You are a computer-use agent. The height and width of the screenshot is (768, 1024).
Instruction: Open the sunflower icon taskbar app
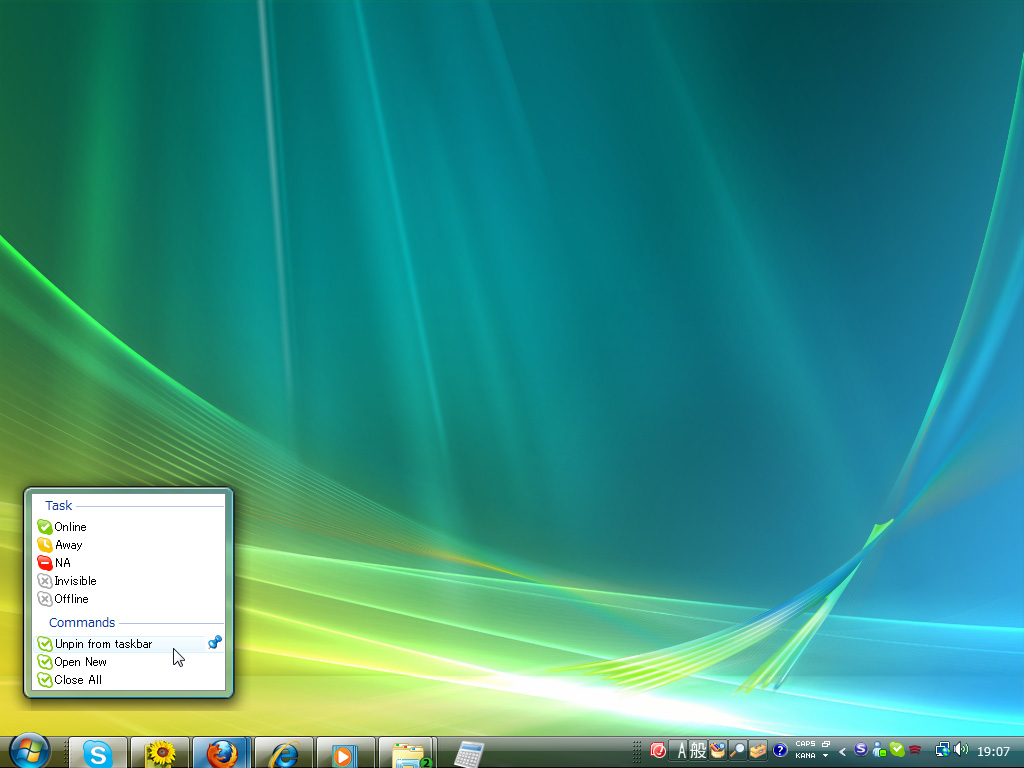(160, 752)
